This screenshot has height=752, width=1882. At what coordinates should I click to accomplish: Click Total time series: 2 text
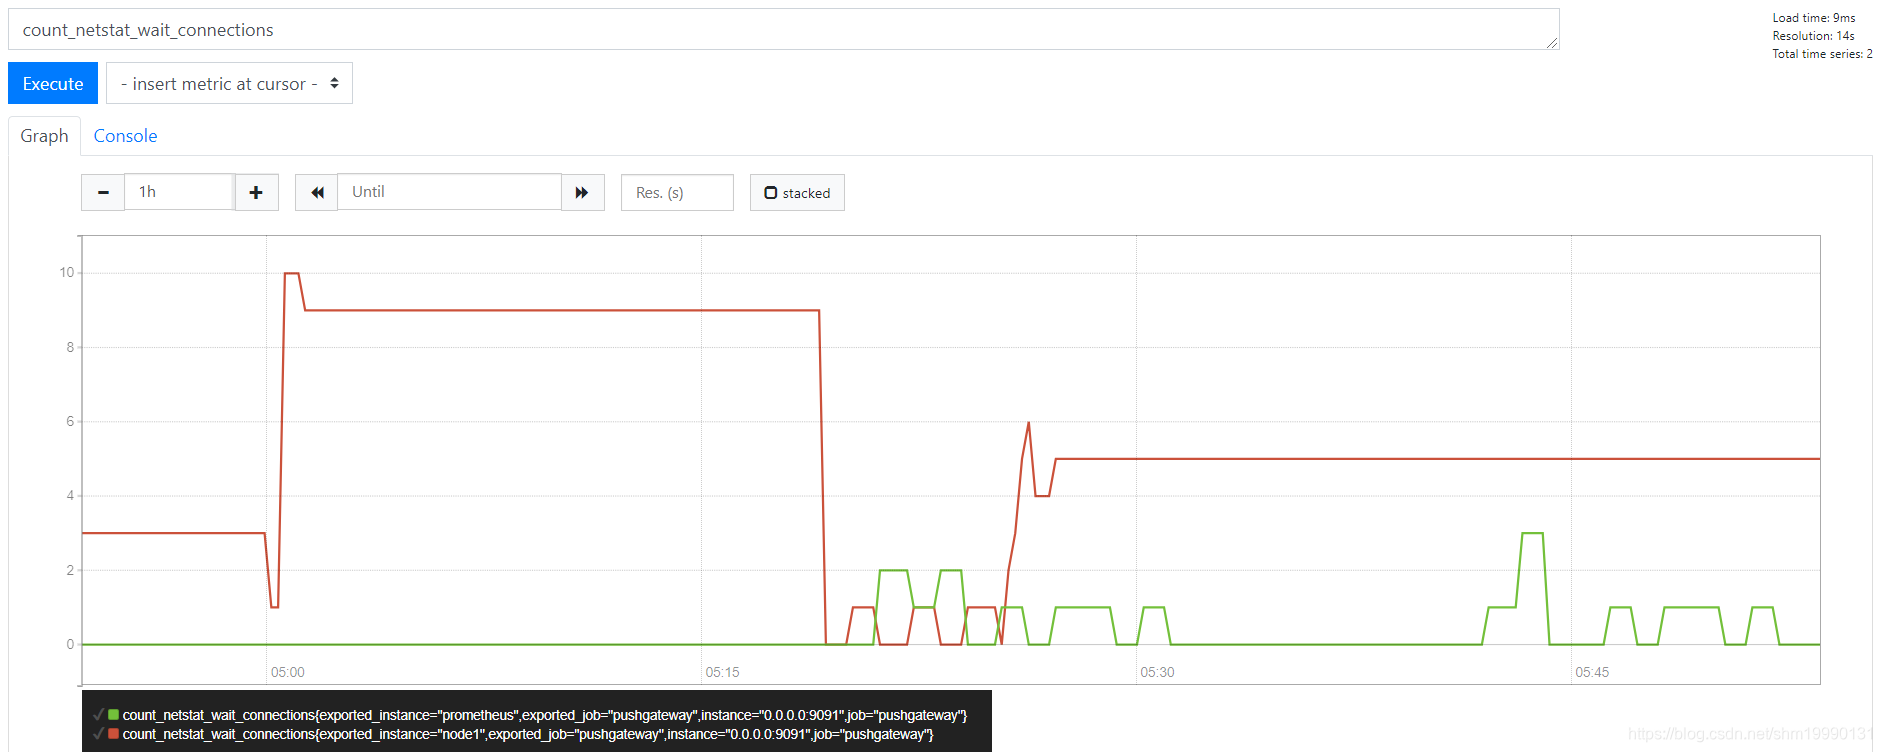pyautogui.click(x=1823, y=54)
